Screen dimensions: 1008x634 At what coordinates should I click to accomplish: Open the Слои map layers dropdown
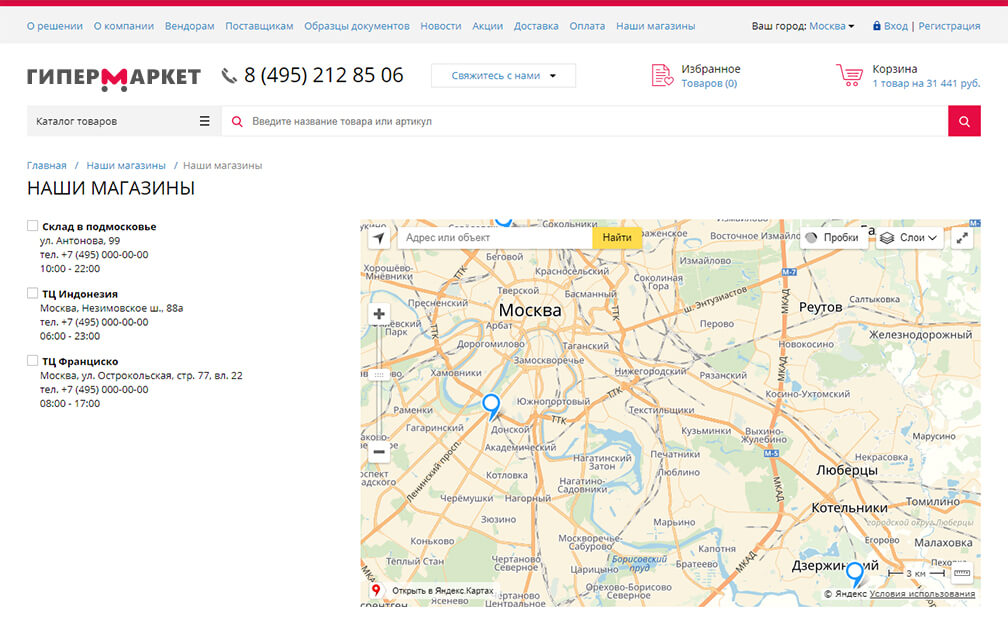point(908,238)
